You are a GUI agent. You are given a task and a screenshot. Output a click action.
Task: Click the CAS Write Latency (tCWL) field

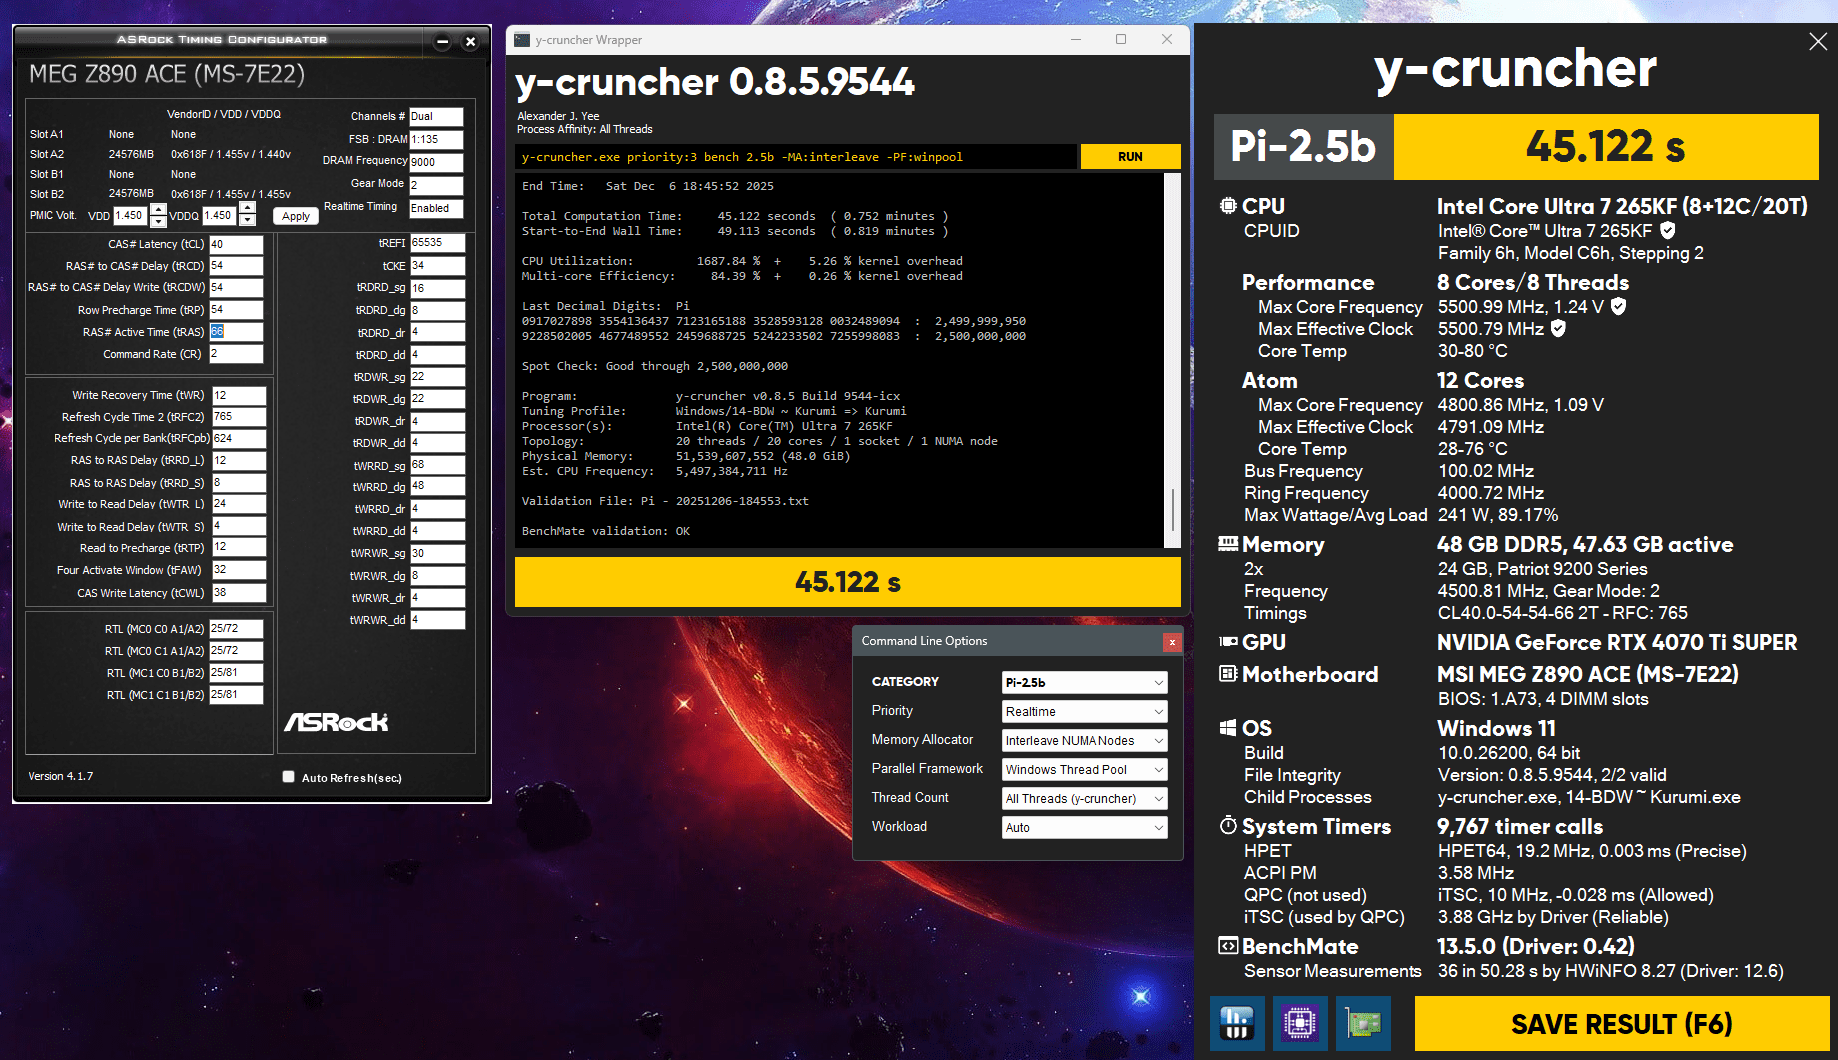[x=239, y=593]
